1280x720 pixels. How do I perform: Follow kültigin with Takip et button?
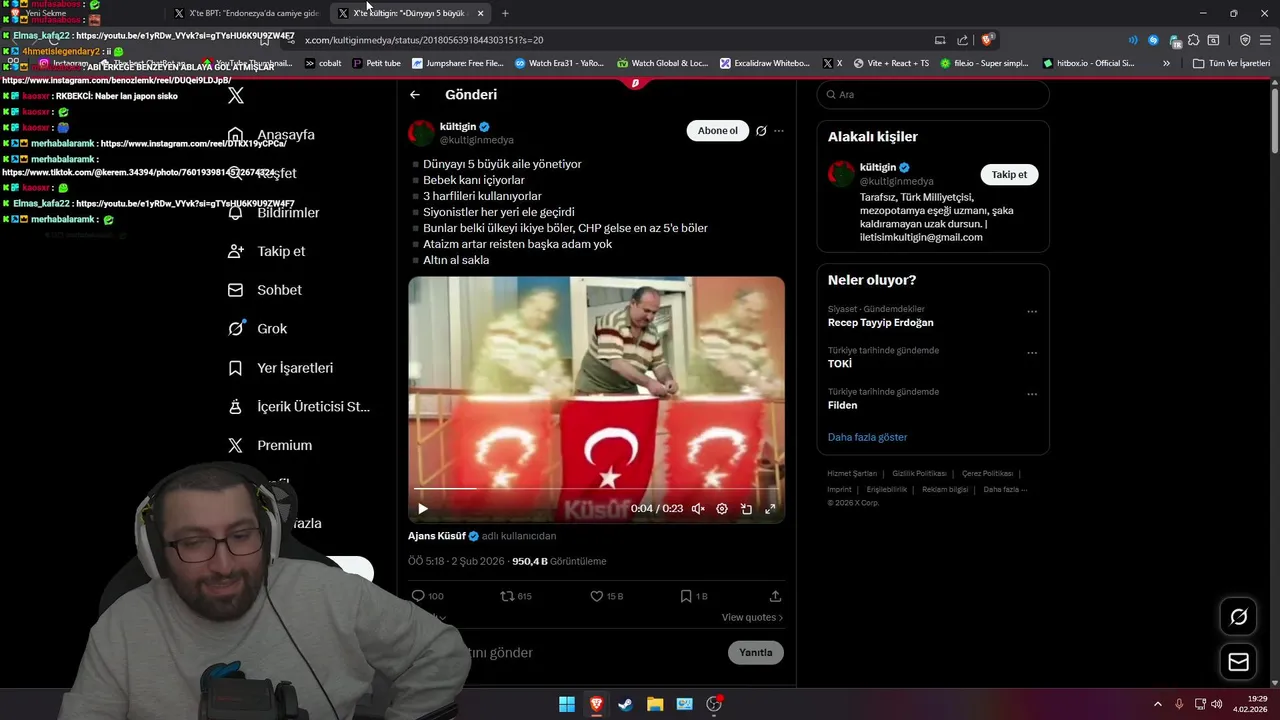point(1009,175)
